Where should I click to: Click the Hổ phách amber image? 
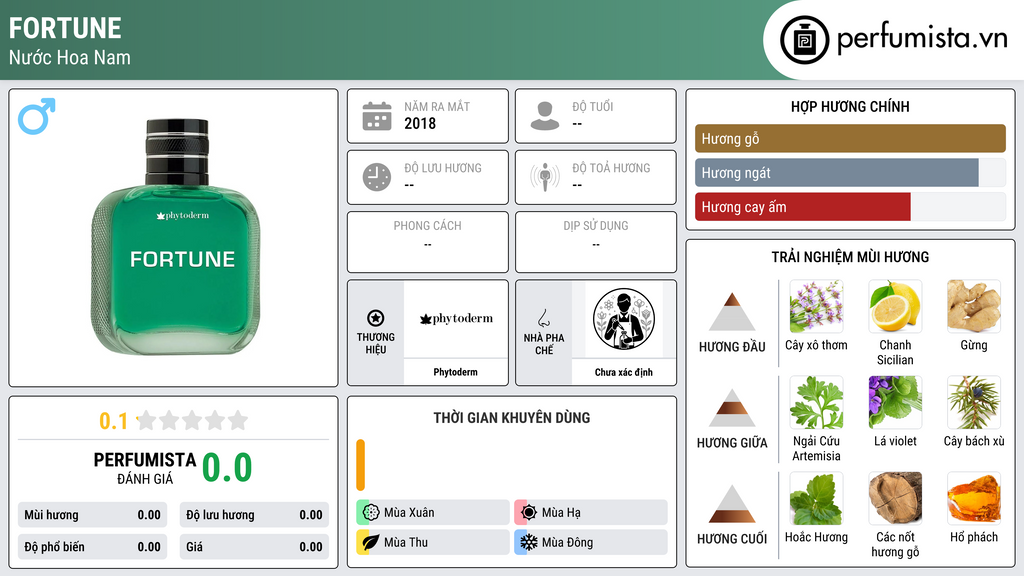tap(974, 498)
